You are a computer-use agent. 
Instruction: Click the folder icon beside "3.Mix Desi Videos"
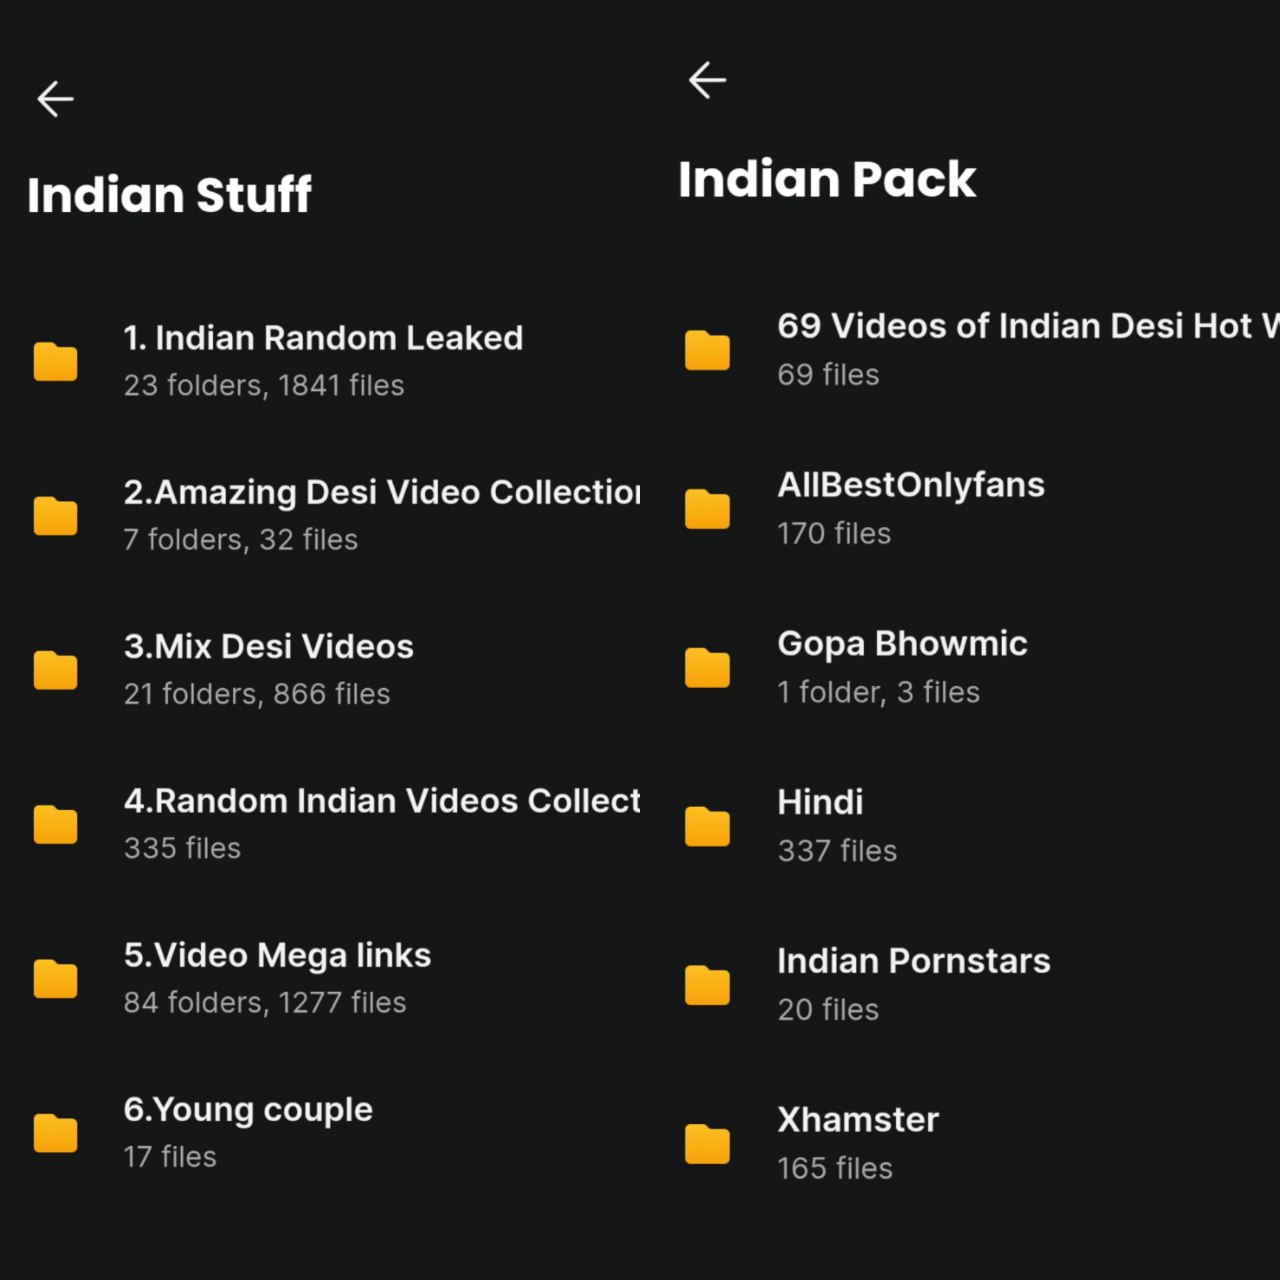55,670
